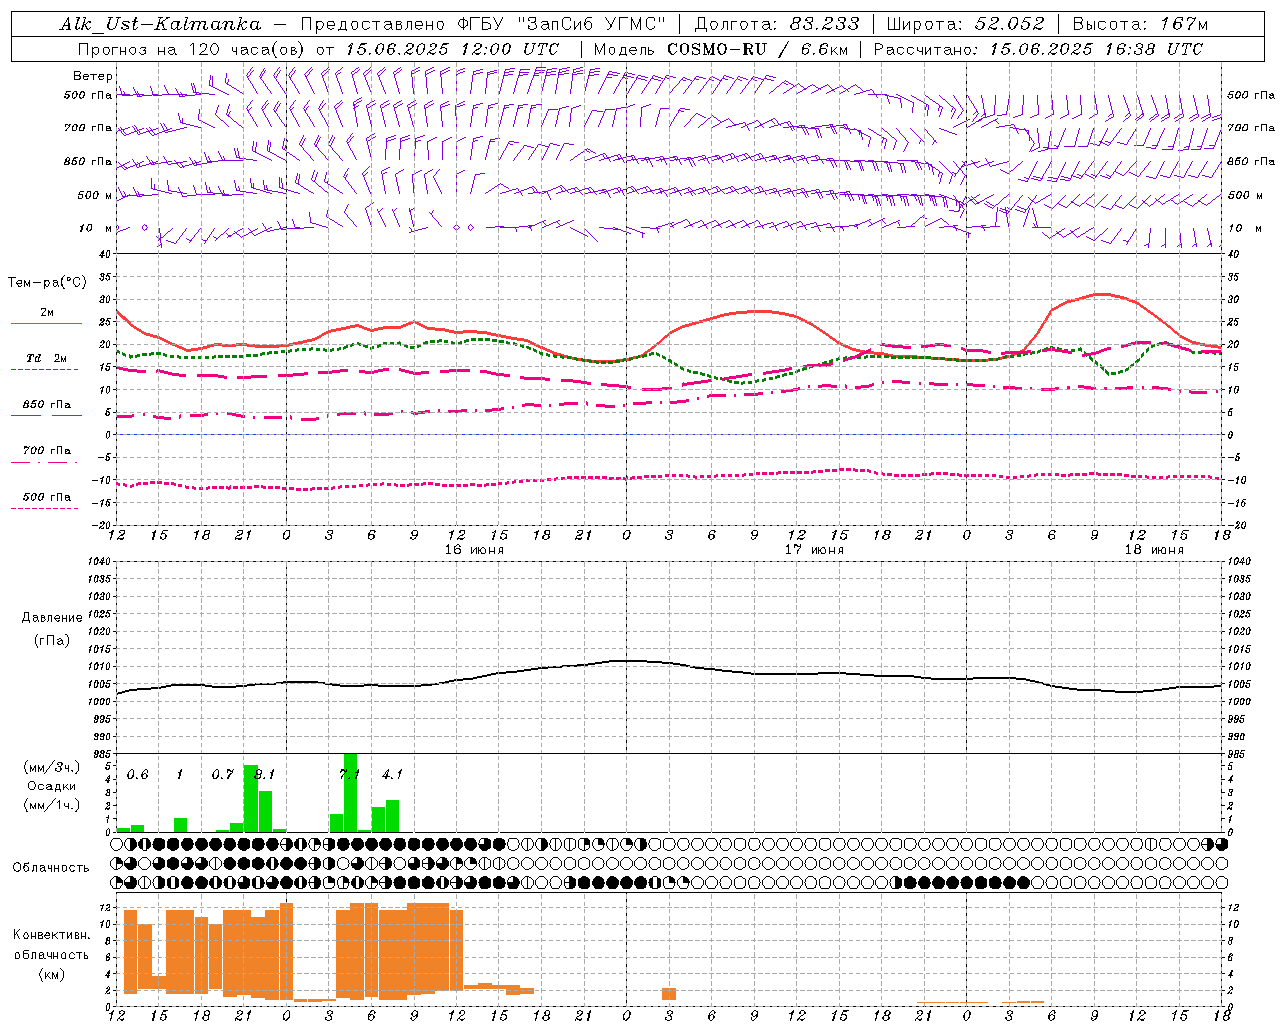1280x1024 pixels.
Task: Click the (мм/1ч.) precipitation unit label
Action: point(52,804)
